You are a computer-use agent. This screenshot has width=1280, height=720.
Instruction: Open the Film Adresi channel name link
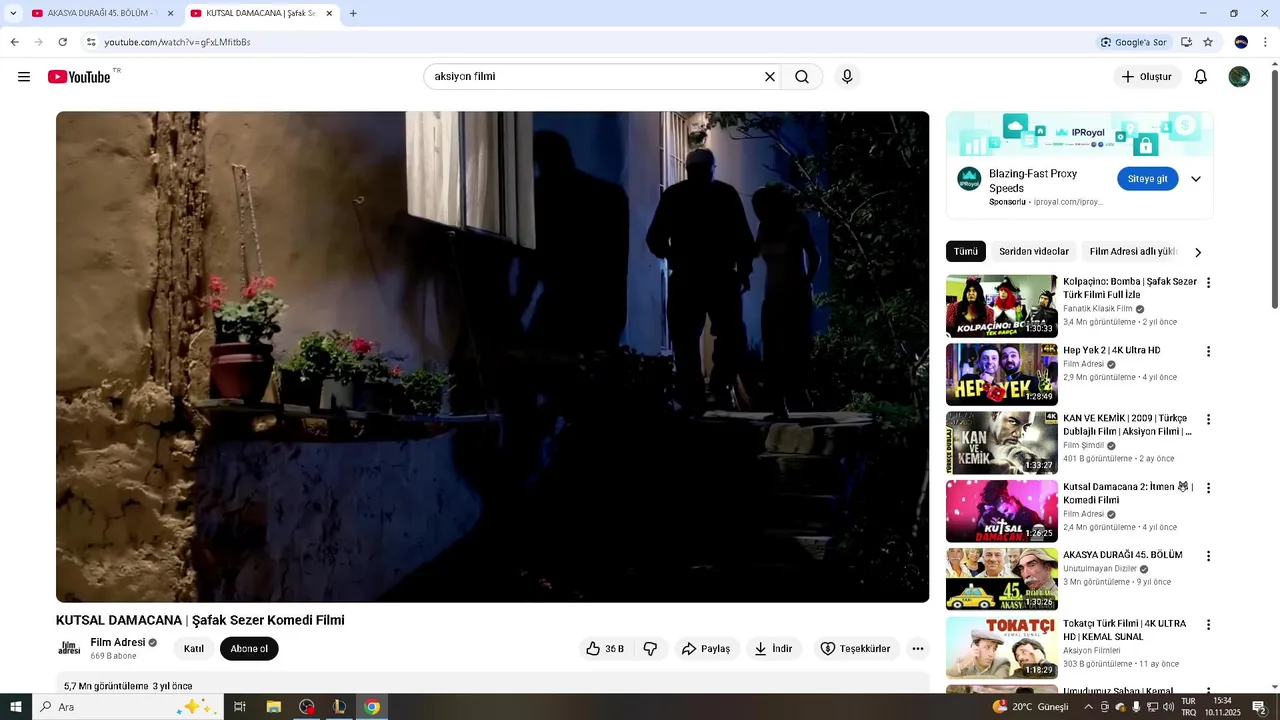pyautogui.click(x=118, y=642)
